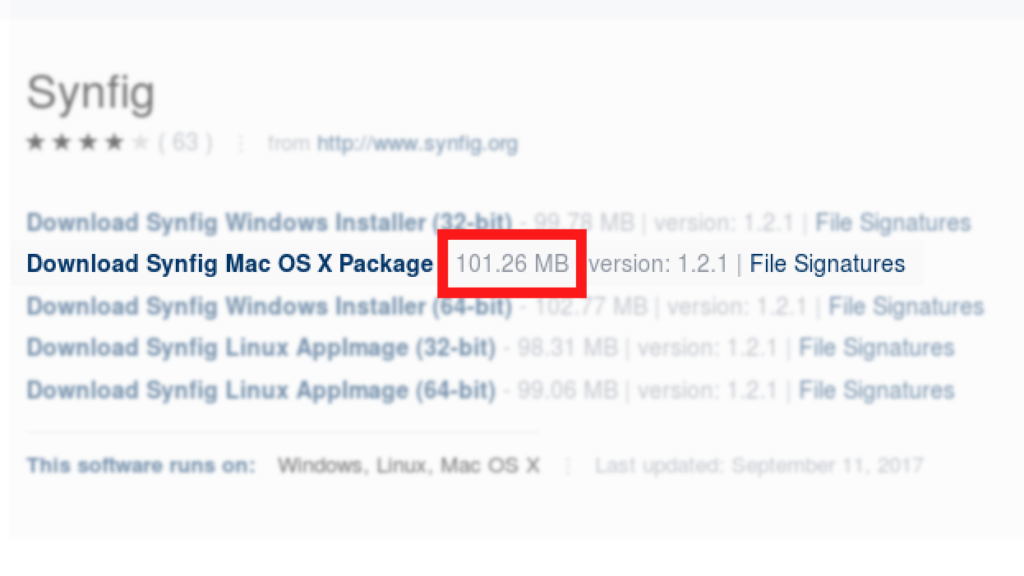Click the highlighted 101.26 MB file size

pos(512,264)
